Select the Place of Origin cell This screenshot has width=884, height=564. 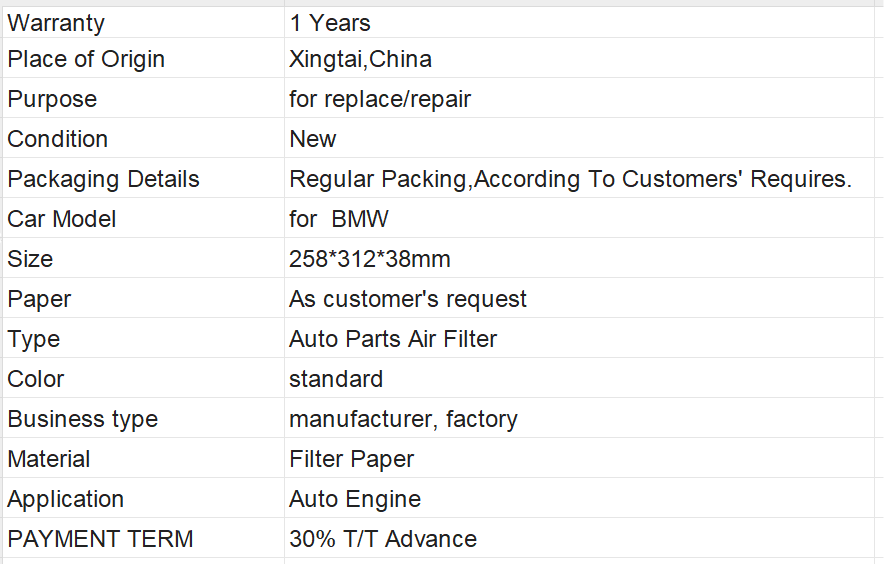[x=143, y=58]
